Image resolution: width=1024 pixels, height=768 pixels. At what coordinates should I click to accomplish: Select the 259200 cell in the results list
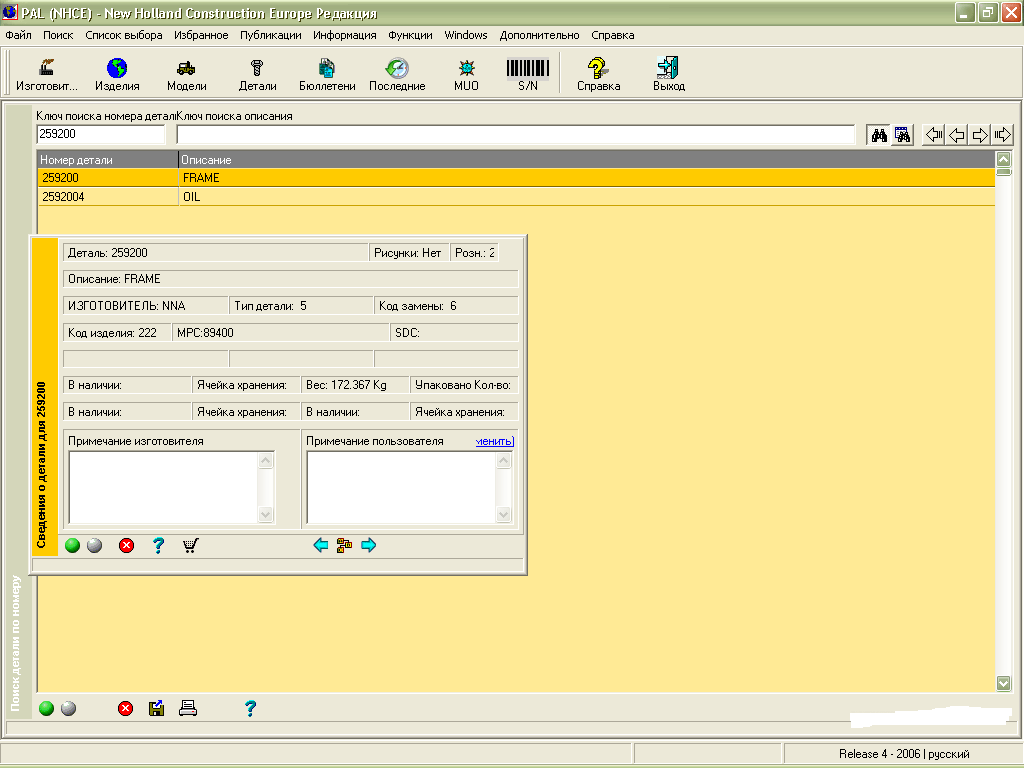point(108,178)
